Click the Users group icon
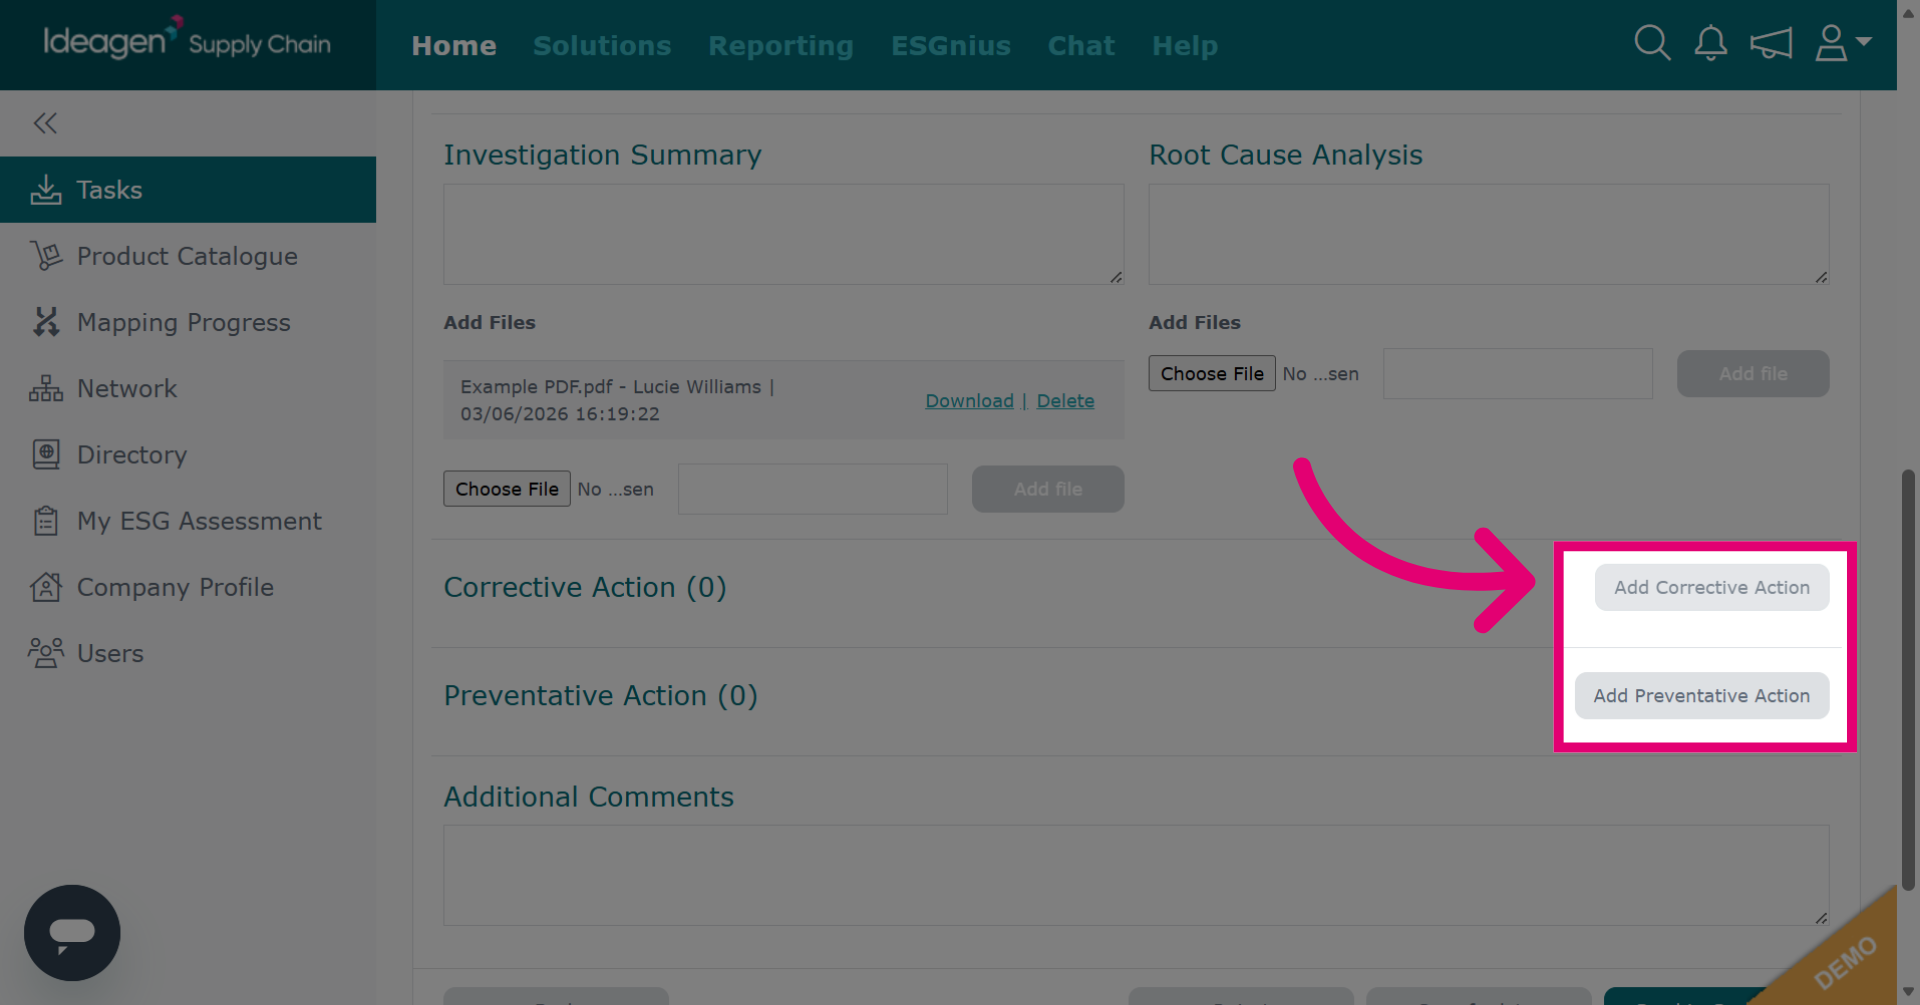The image size is (1920, 1005). [46, 653]
